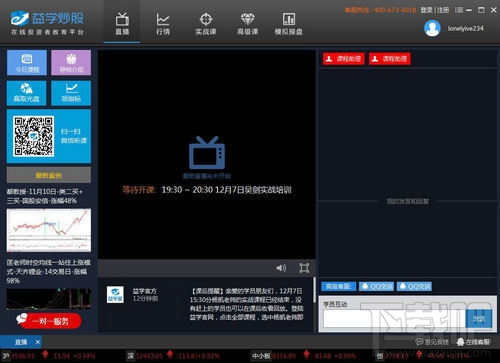Screen dimensions: 500x363
Task: Click the TV placeholder icon in video area
Action: (207, 153)
